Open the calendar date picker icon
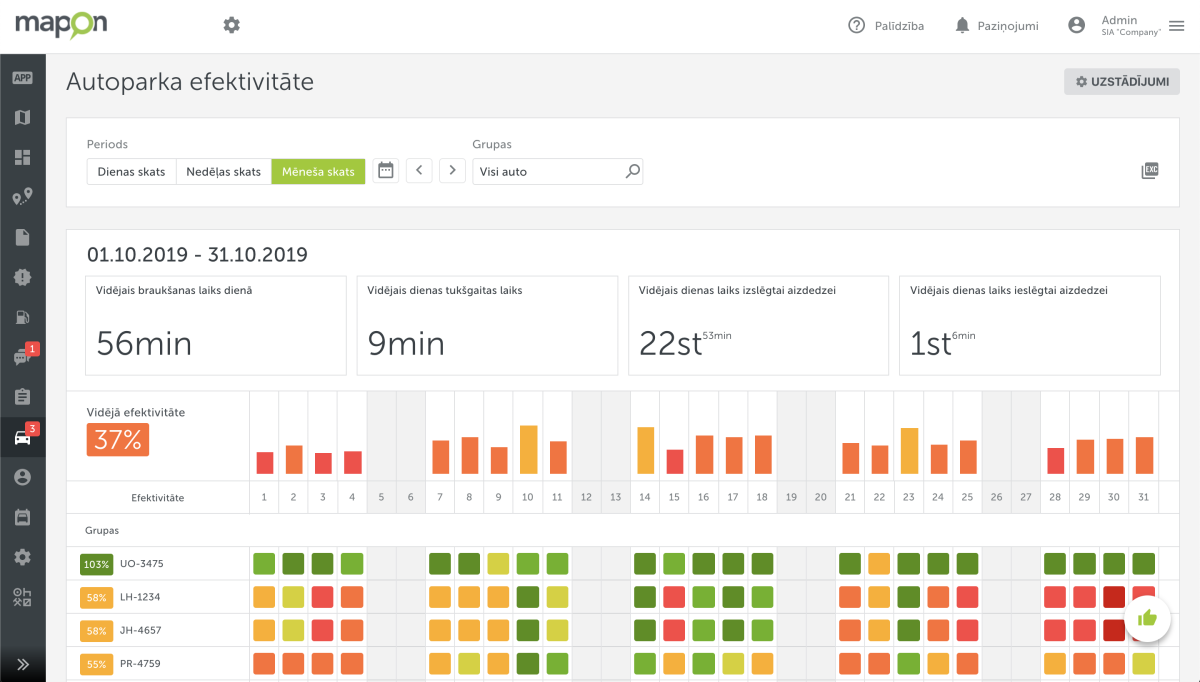 tap(386, 171)
